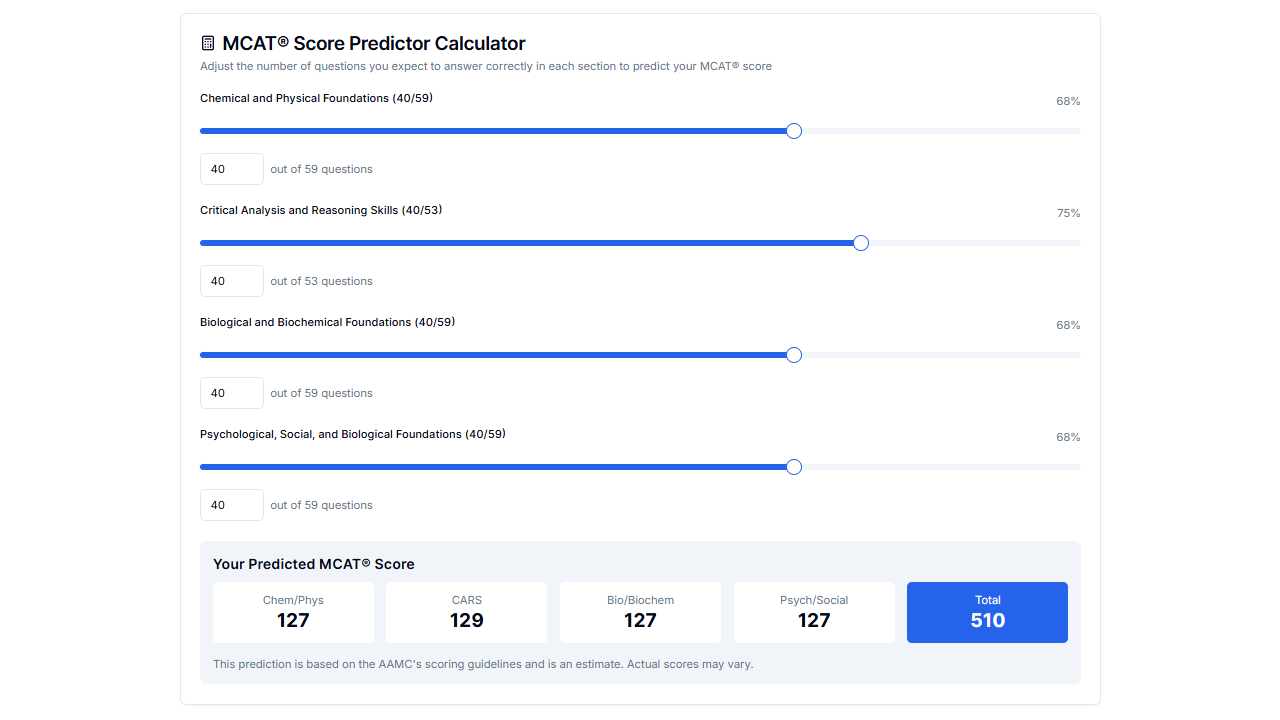Image resolution: width=1280 pixels, height=720 pixels.
Task: Click the calculator icon beside the title
Action: (207, 42)
